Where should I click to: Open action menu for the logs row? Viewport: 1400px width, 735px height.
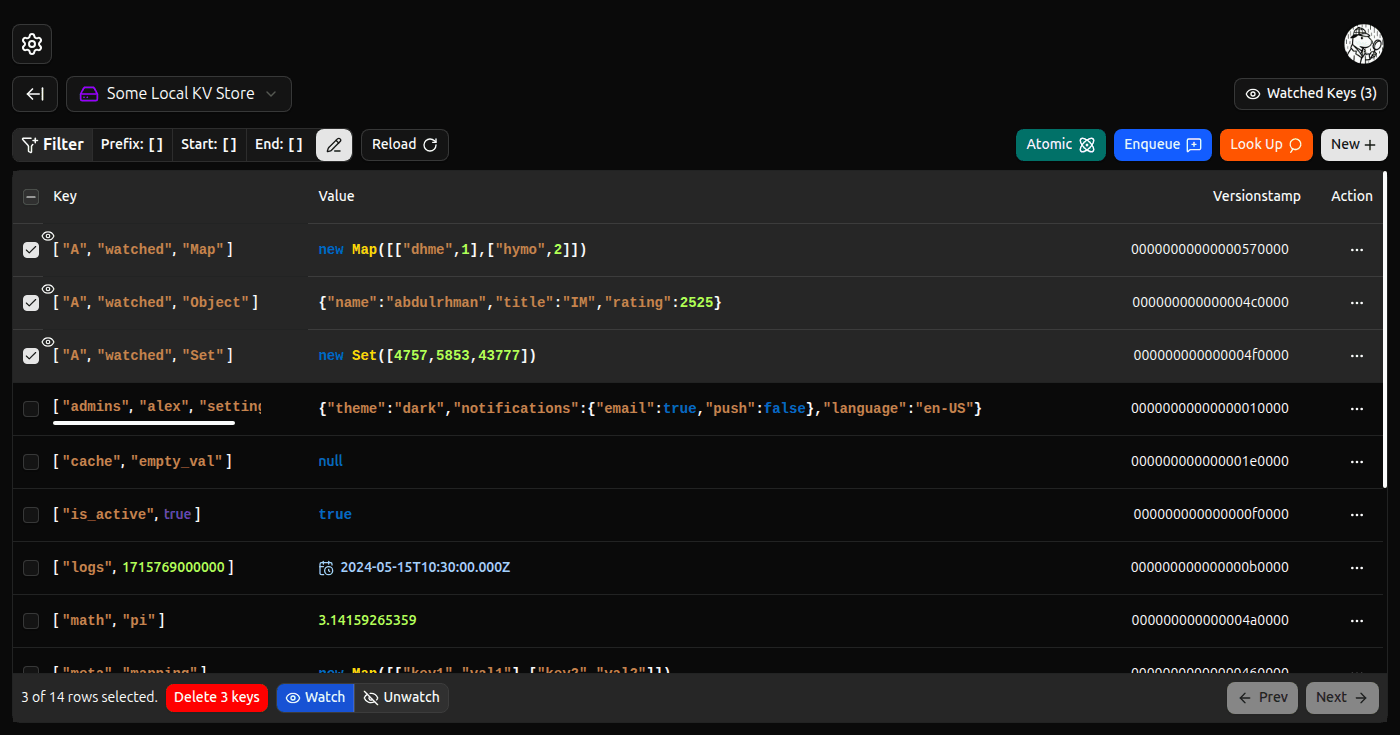pyautogui.click(x=1357, y=568)
